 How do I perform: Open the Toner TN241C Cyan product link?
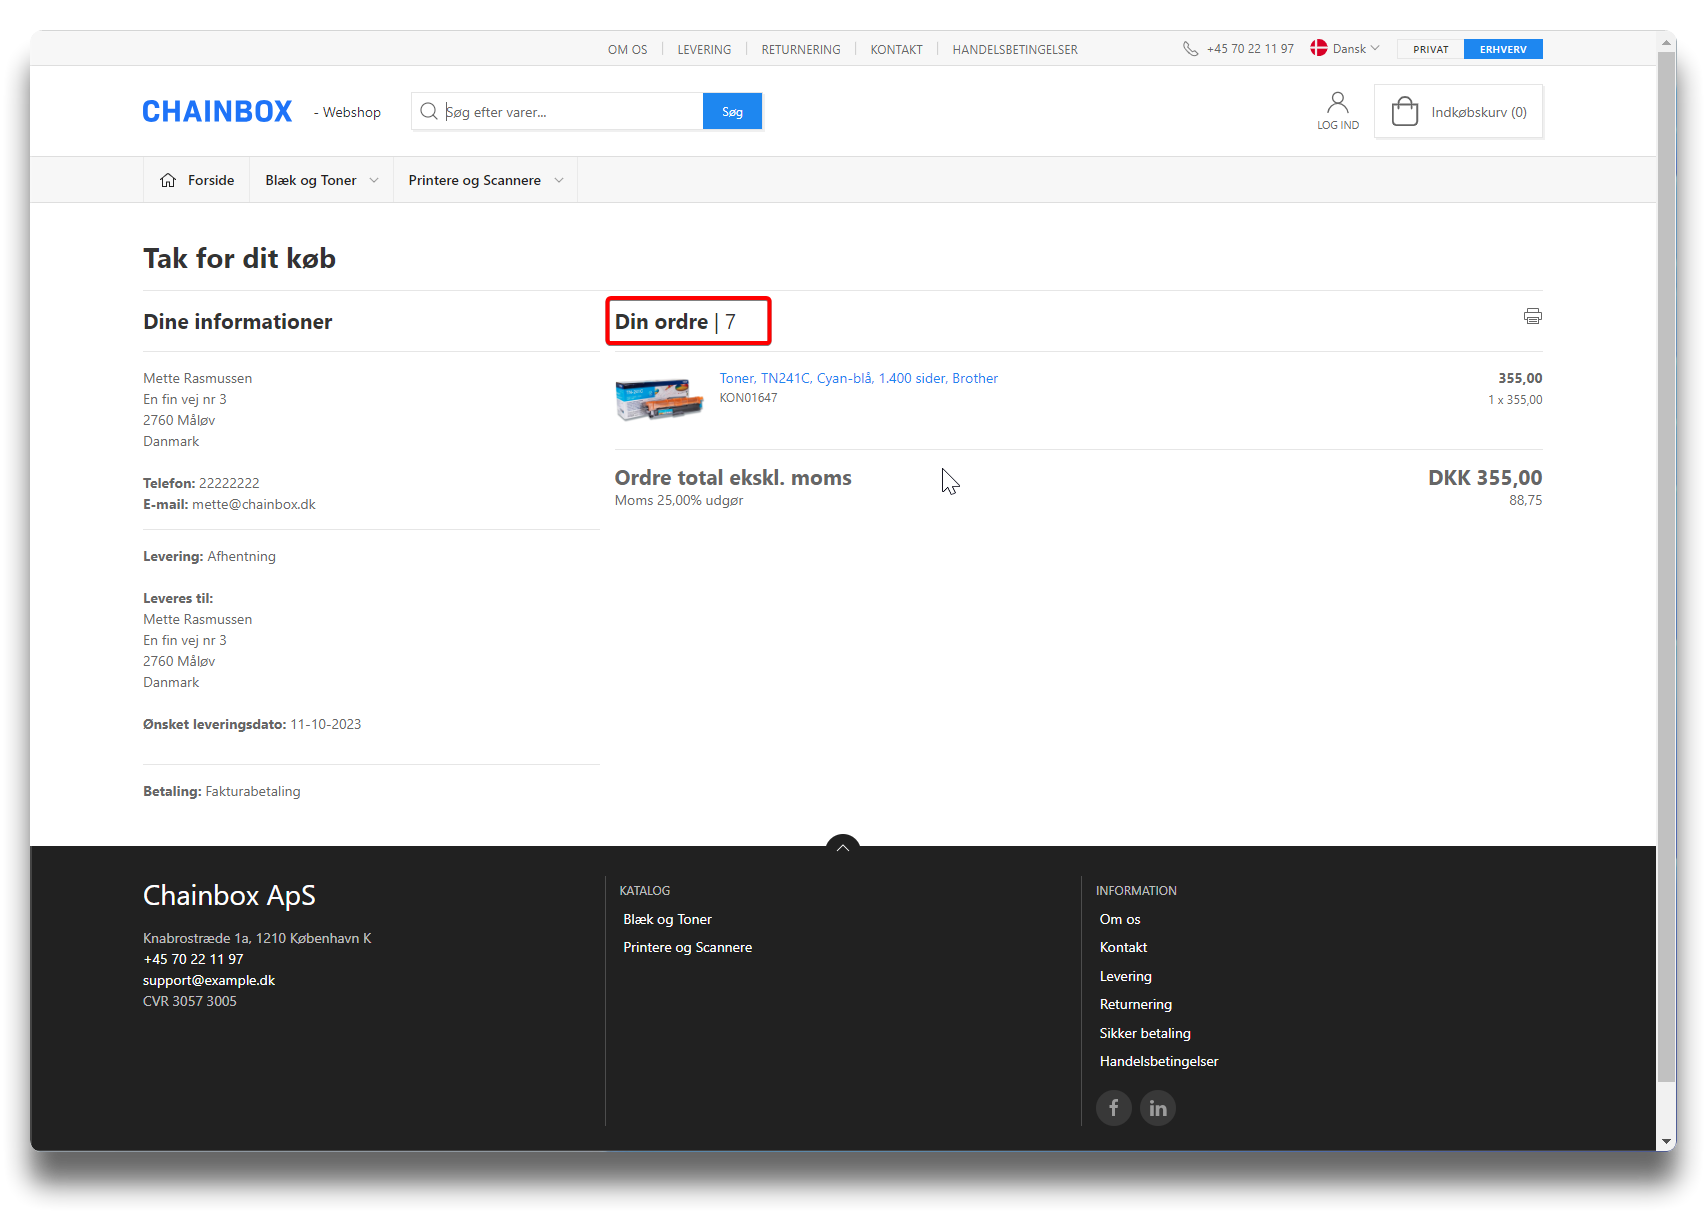858,378
